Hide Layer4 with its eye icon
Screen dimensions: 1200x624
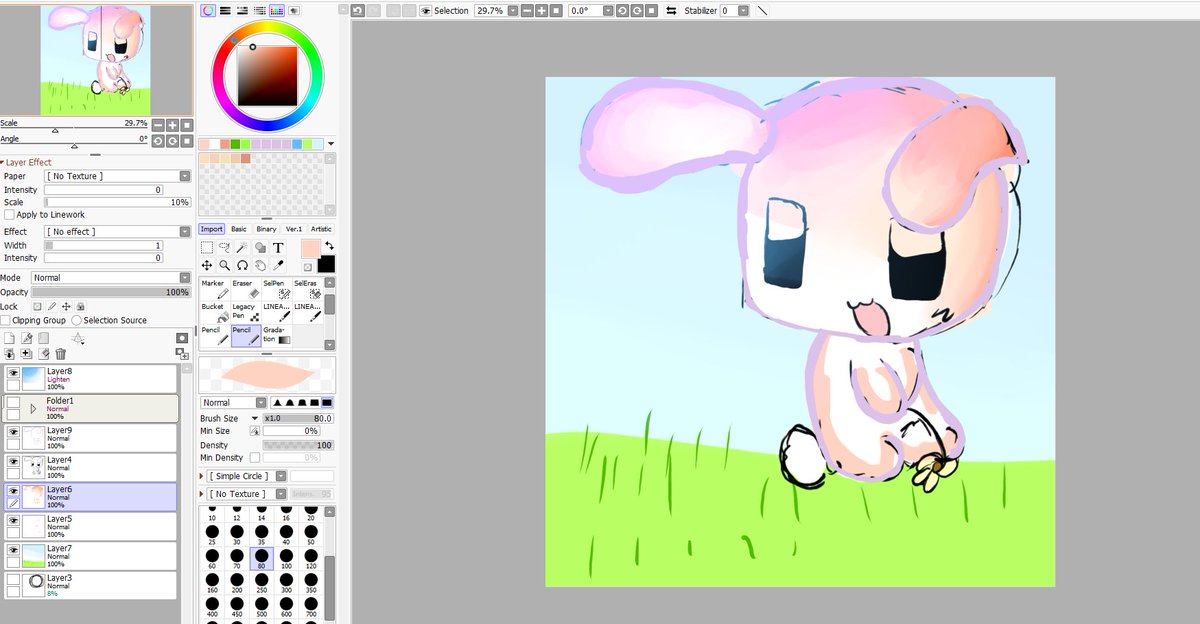tap(13, 462)
